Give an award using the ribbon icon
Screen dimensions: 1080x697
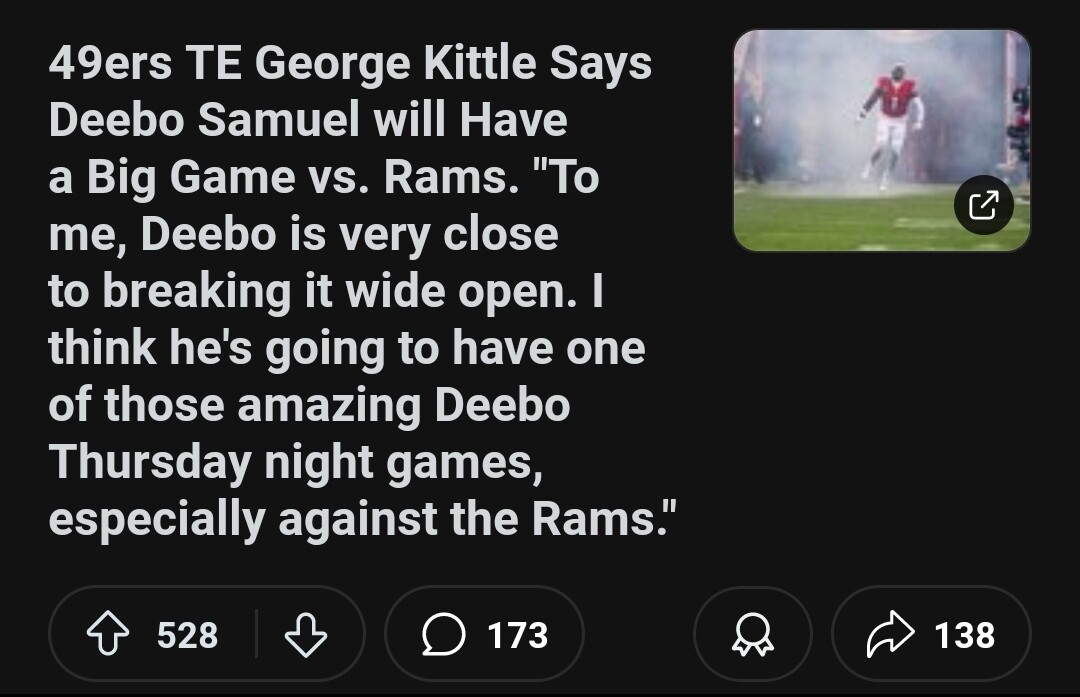click(x=752, y=635)
